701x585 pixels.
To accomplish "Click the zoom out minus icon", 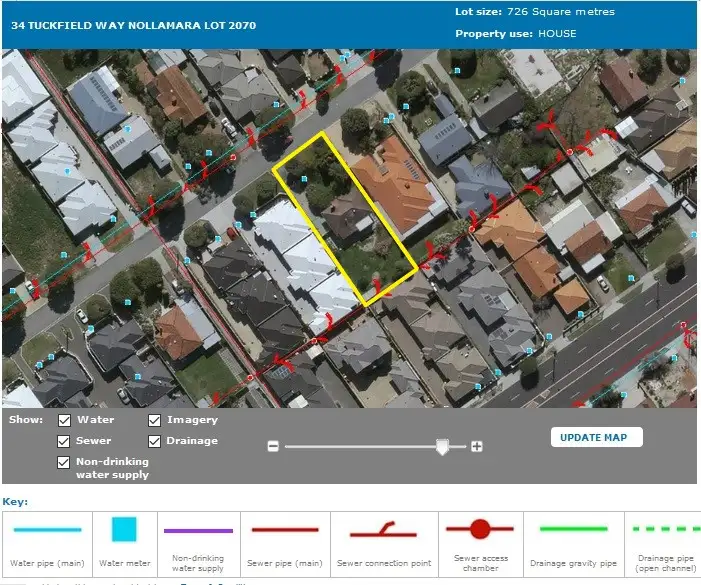I will point(272,447).
